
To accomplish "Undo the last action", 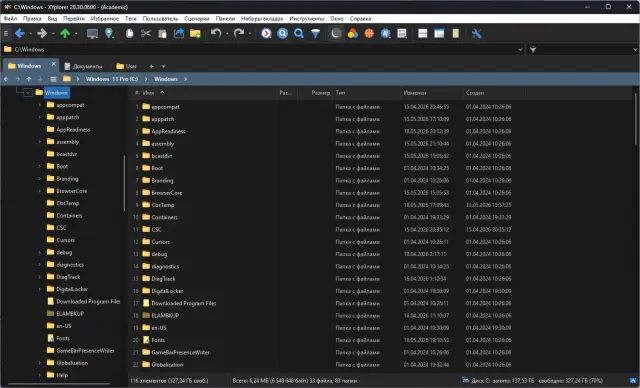I will tap(216, 33).
